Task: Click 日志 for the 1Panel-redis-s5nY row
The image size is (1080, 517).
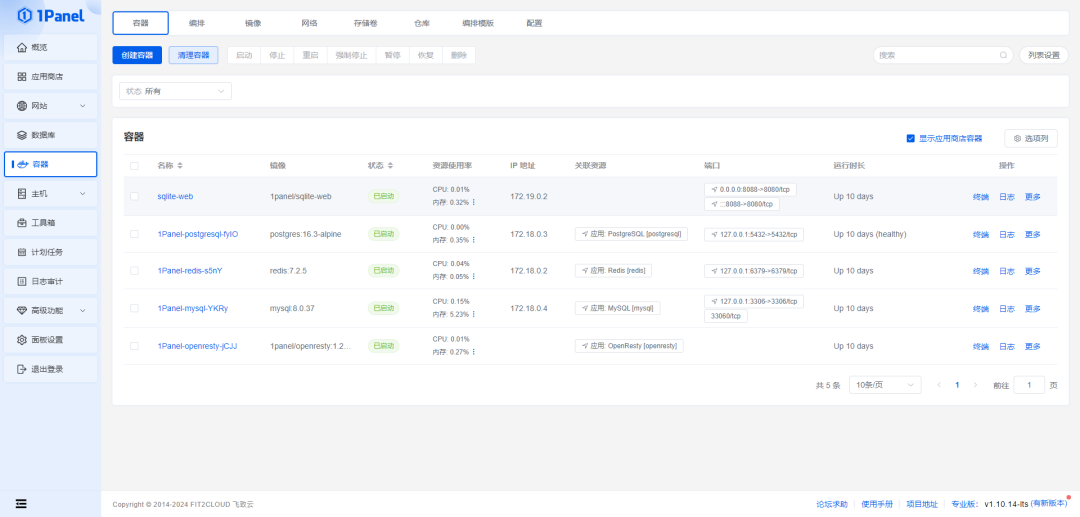Action: pos(1007,271)
